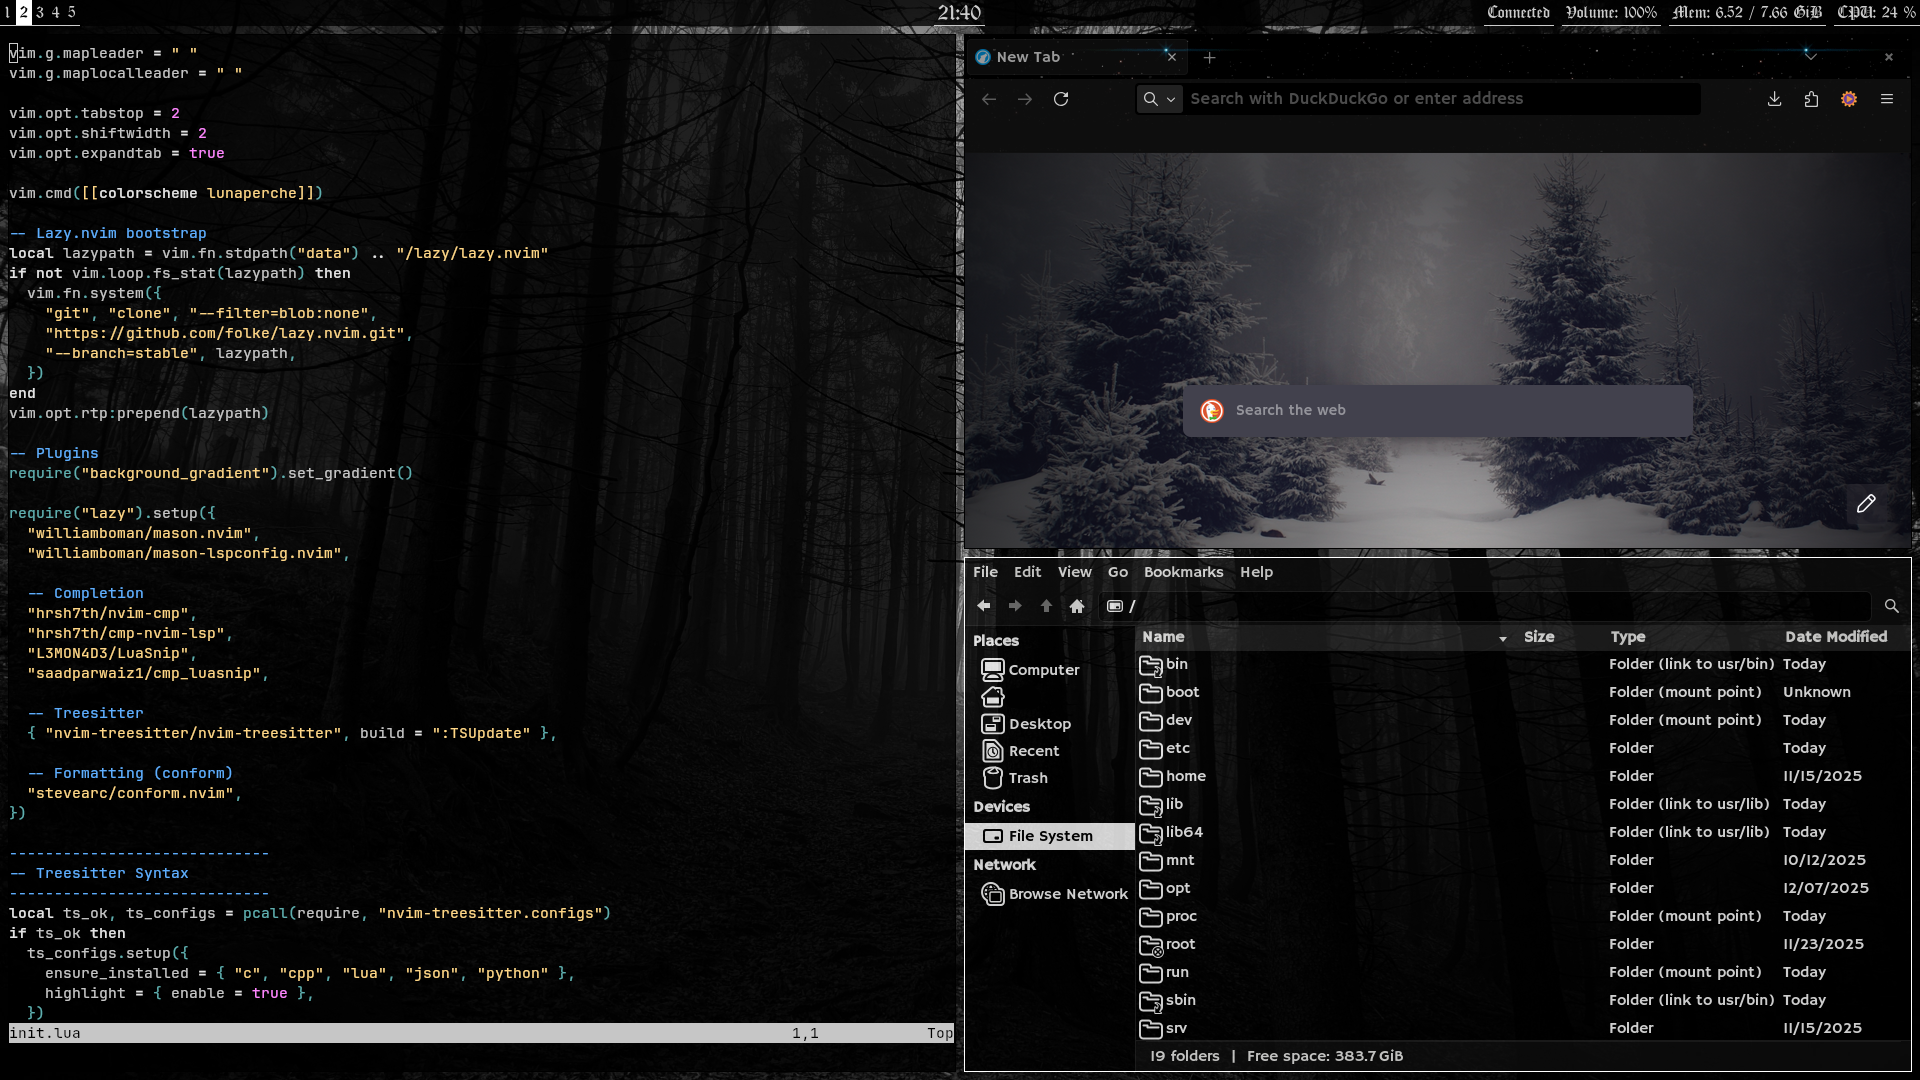The width and height of the screenshot is (1920, 1080).
Task: Click the browser reload icon
Action: click(1061, 99)
